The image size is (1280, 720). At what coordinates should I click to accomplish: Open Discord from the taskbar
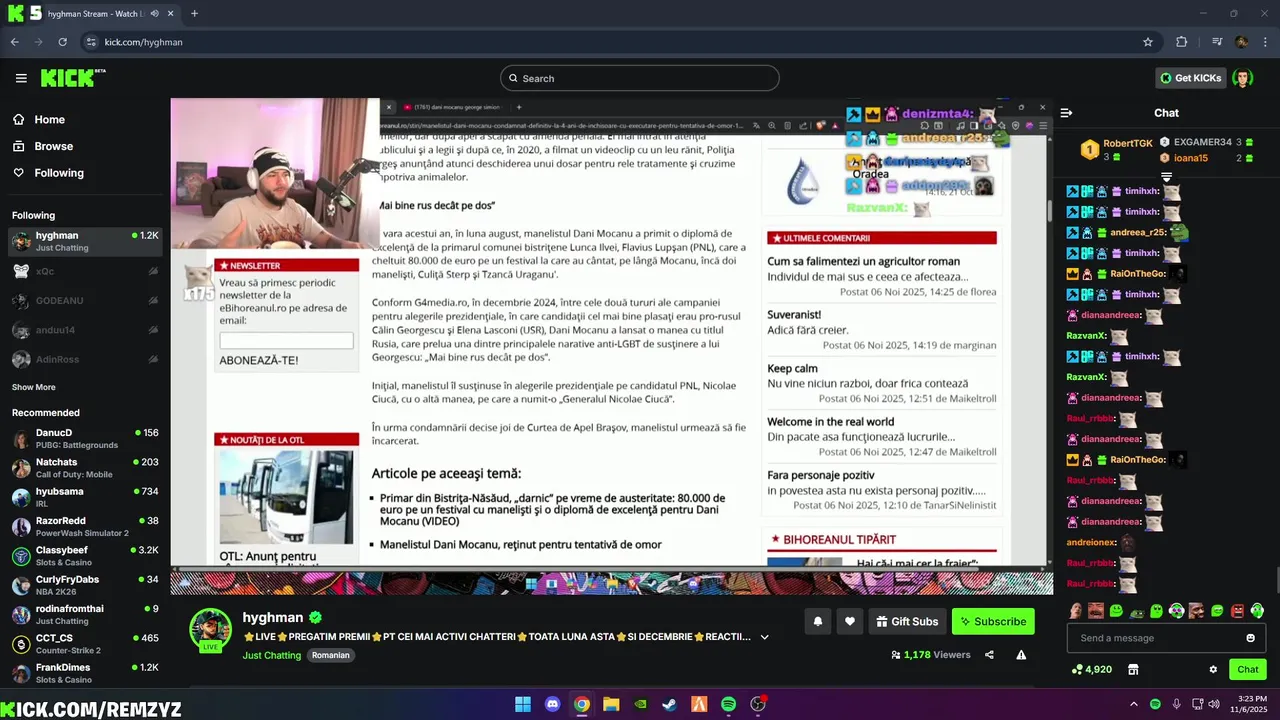tap(552, 704)
